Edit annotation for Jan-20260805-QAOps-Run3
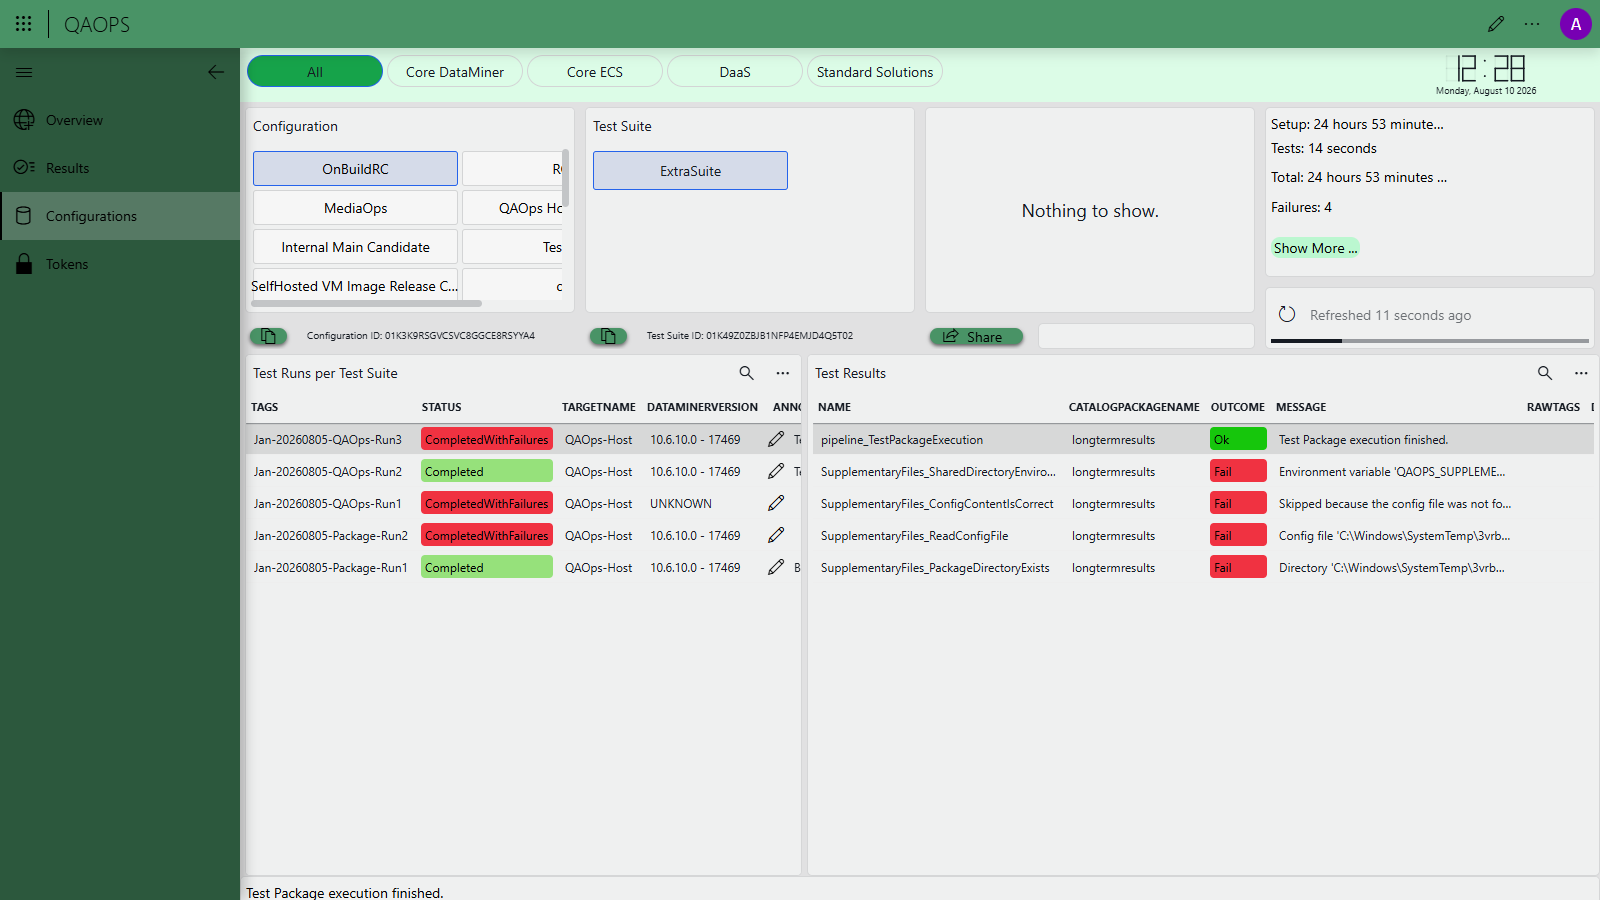The height and width of the screenshot is (900, 1600). pyautogui.click(x=776, y=439)
